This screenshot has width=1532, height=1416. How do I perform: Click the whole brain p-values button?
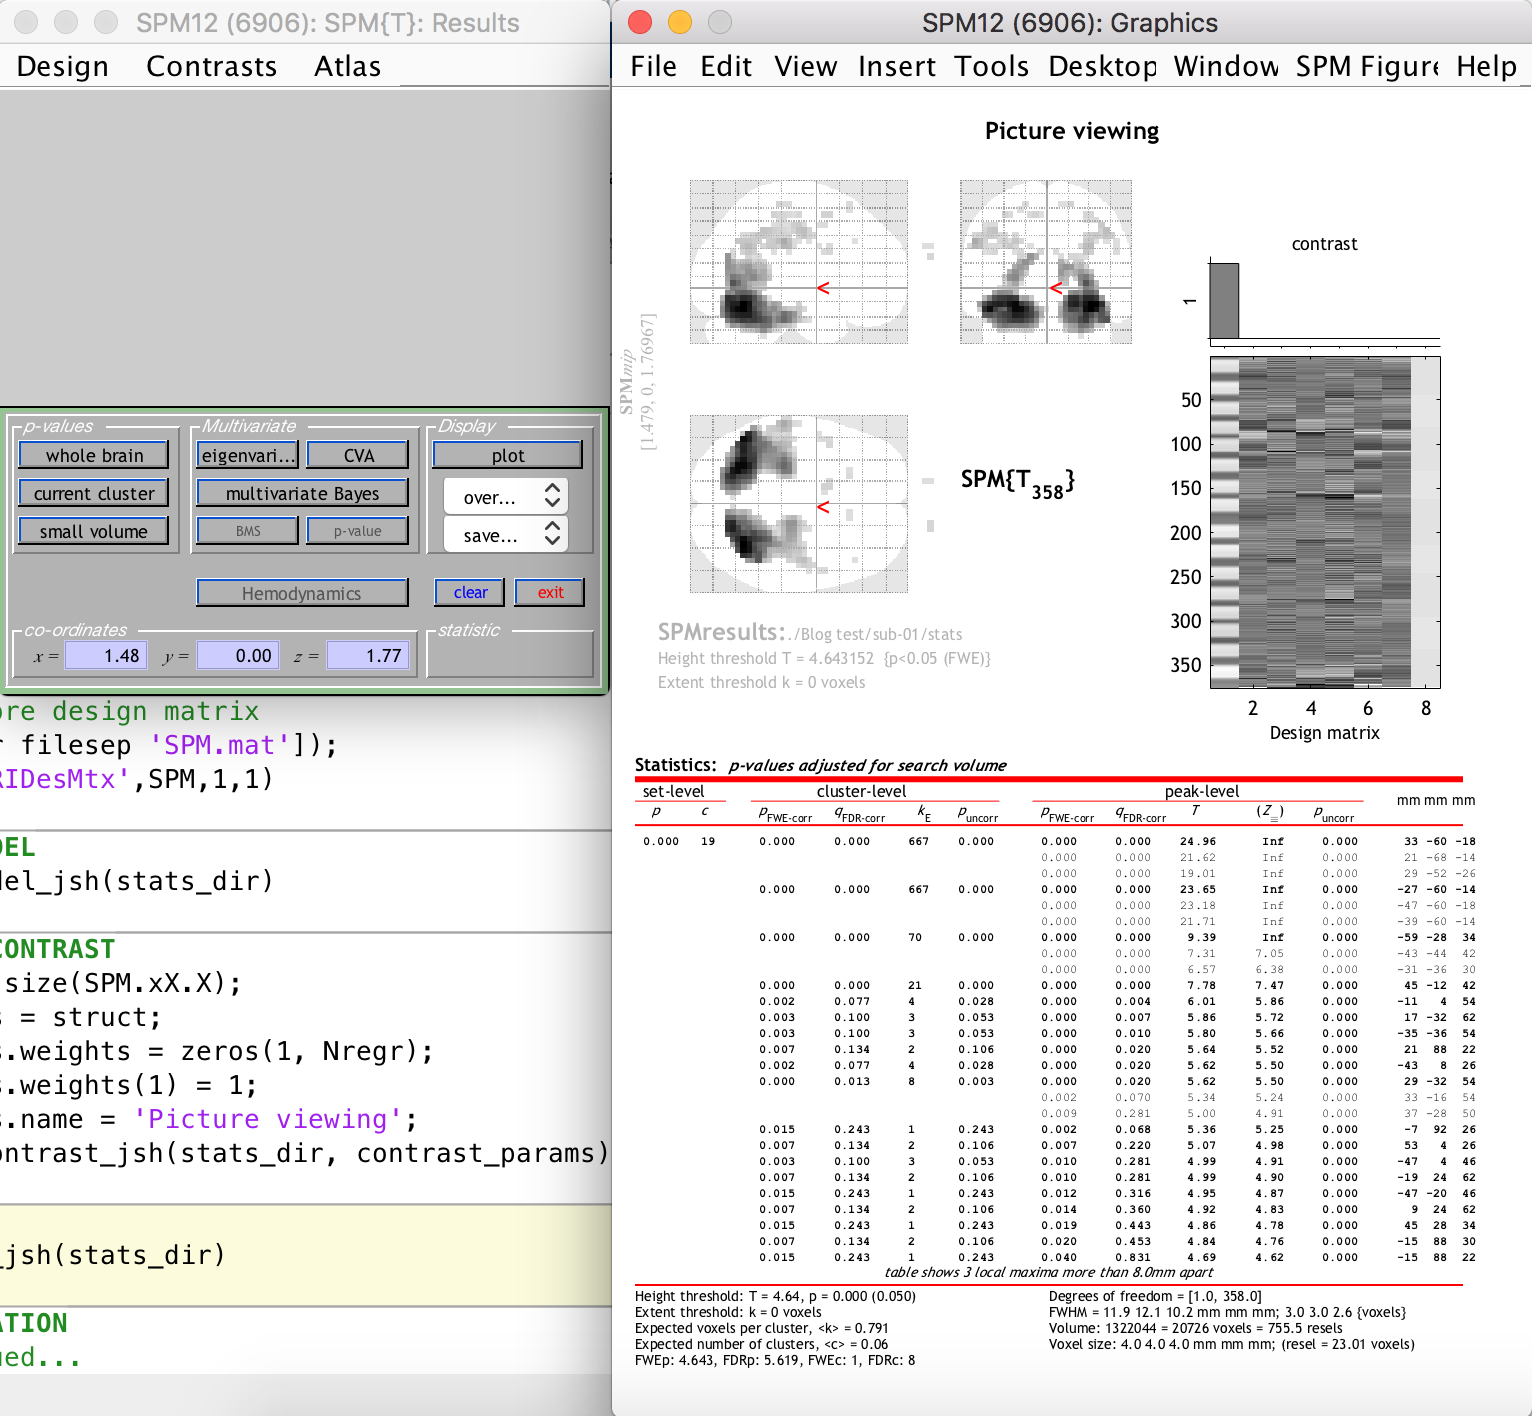[94, 455]
